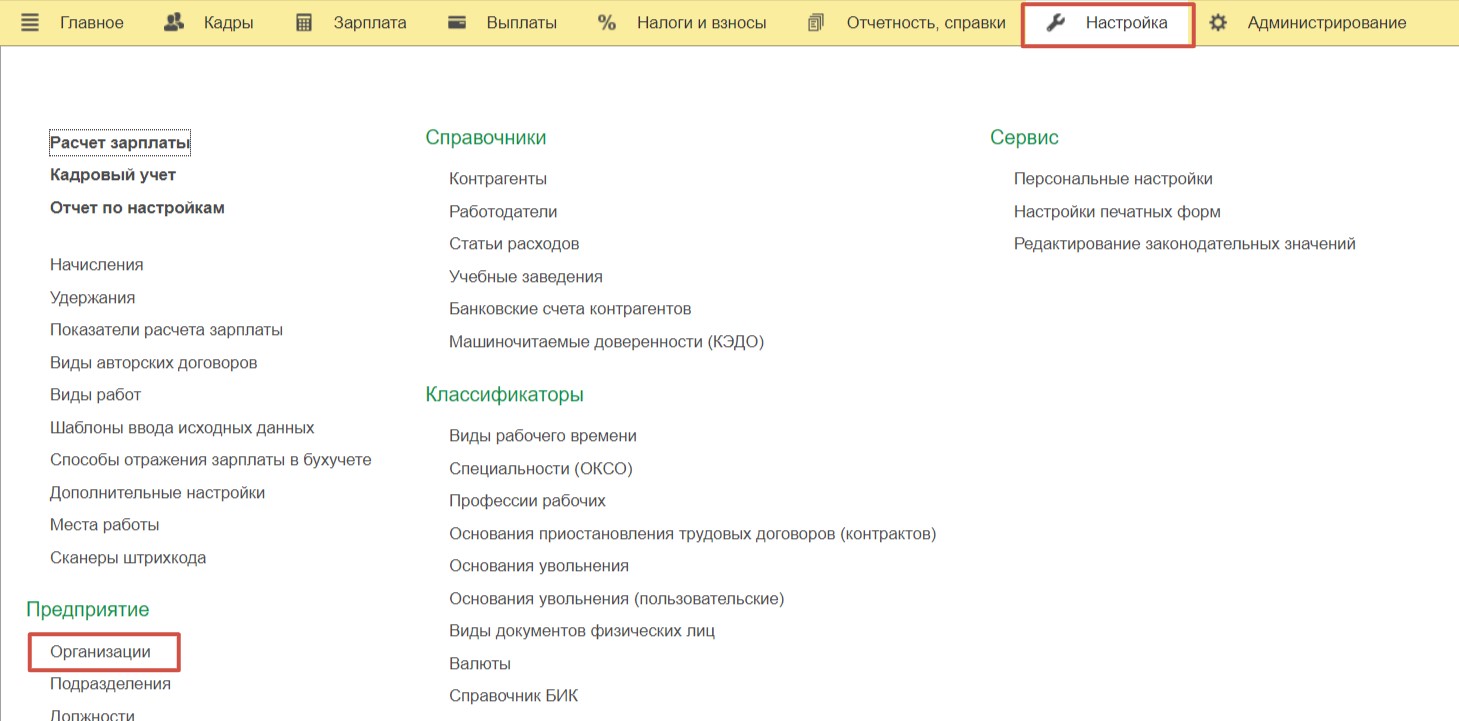Open Отчетность, справки section

point(926,23)
